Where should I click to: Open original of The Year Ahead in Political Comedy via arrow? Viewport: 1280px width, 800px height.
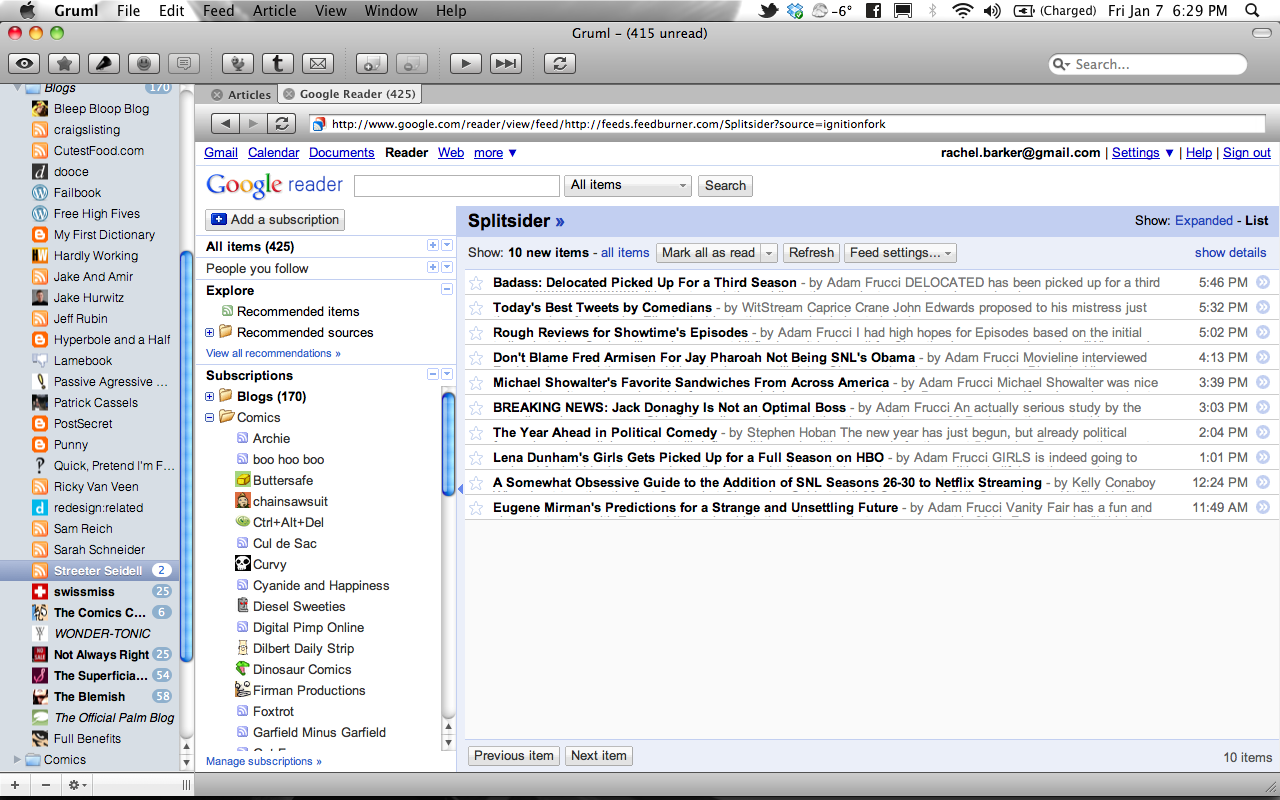[1263, 432]
